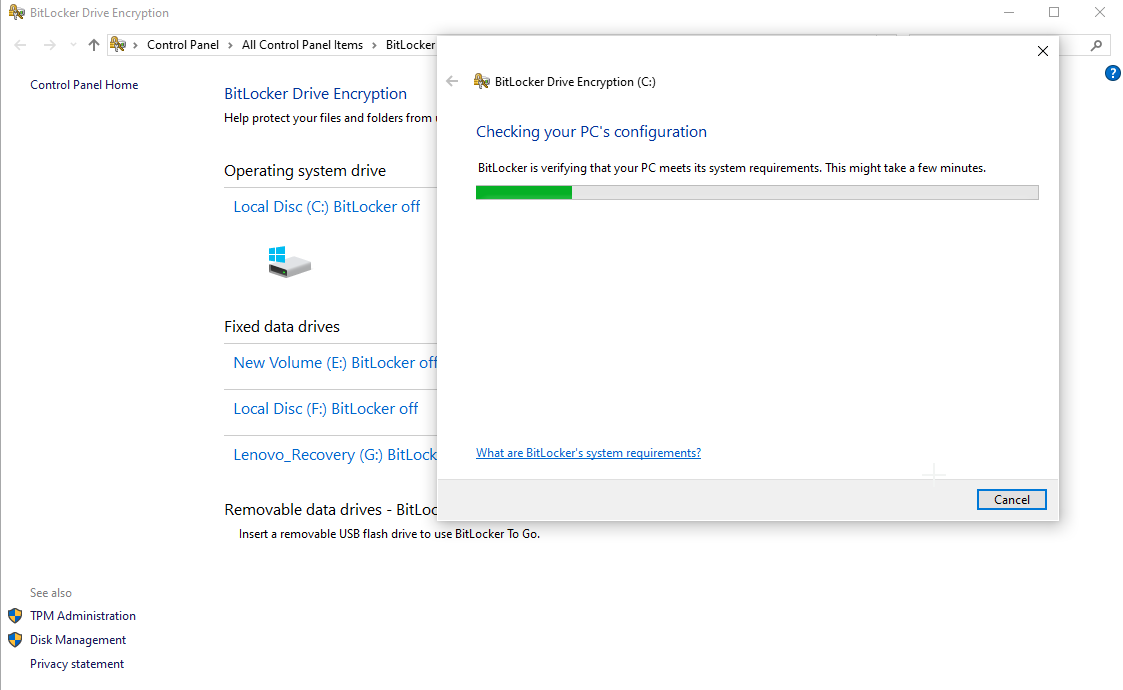1123x690 pixels.
Task: Go to Control Panel Home
Action: pyautogui.click(x=84, y=84)
